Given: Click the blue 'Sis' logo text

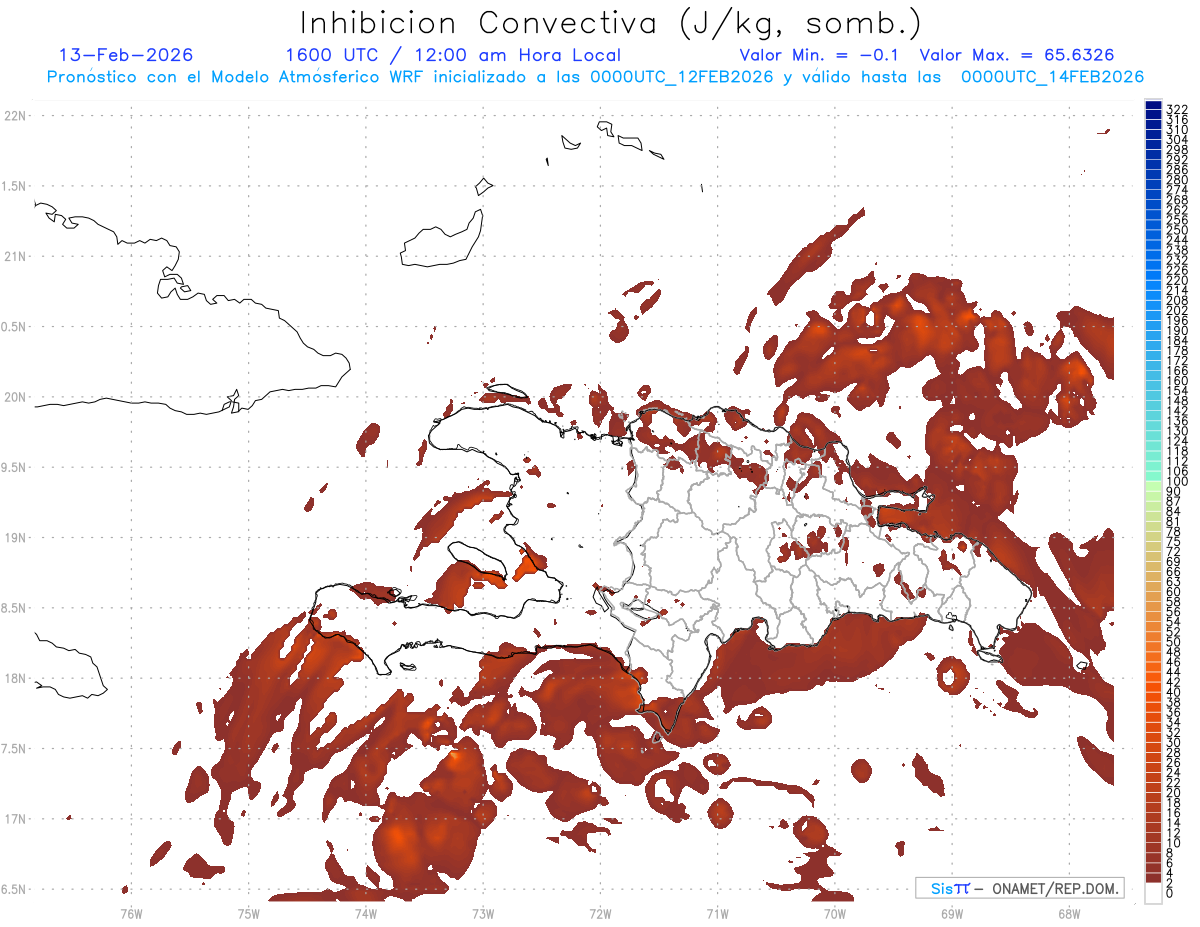Looking at the screenshot, I should click(x=943, y=888).
